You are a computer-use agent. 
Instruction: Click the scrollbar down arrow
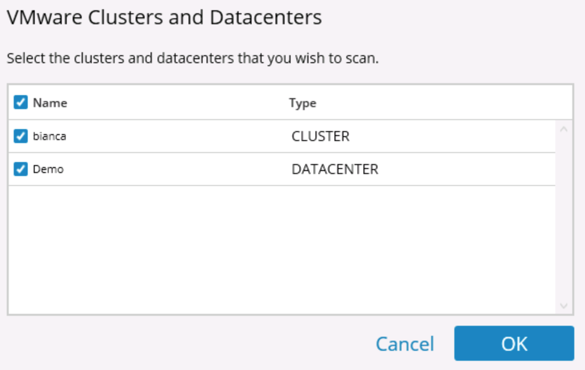coord(564,306)
